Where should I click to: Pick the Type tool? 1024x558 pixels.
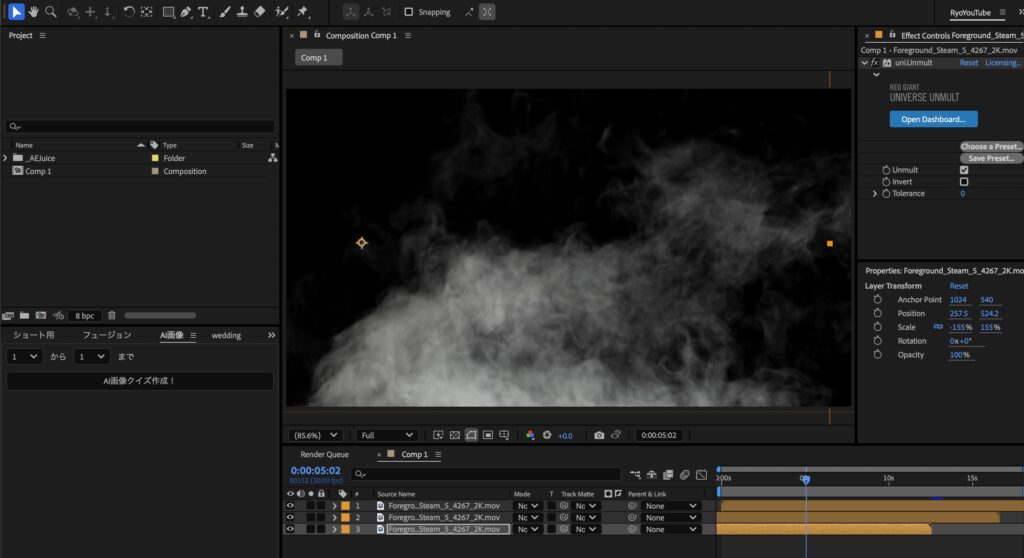[203, 12]
